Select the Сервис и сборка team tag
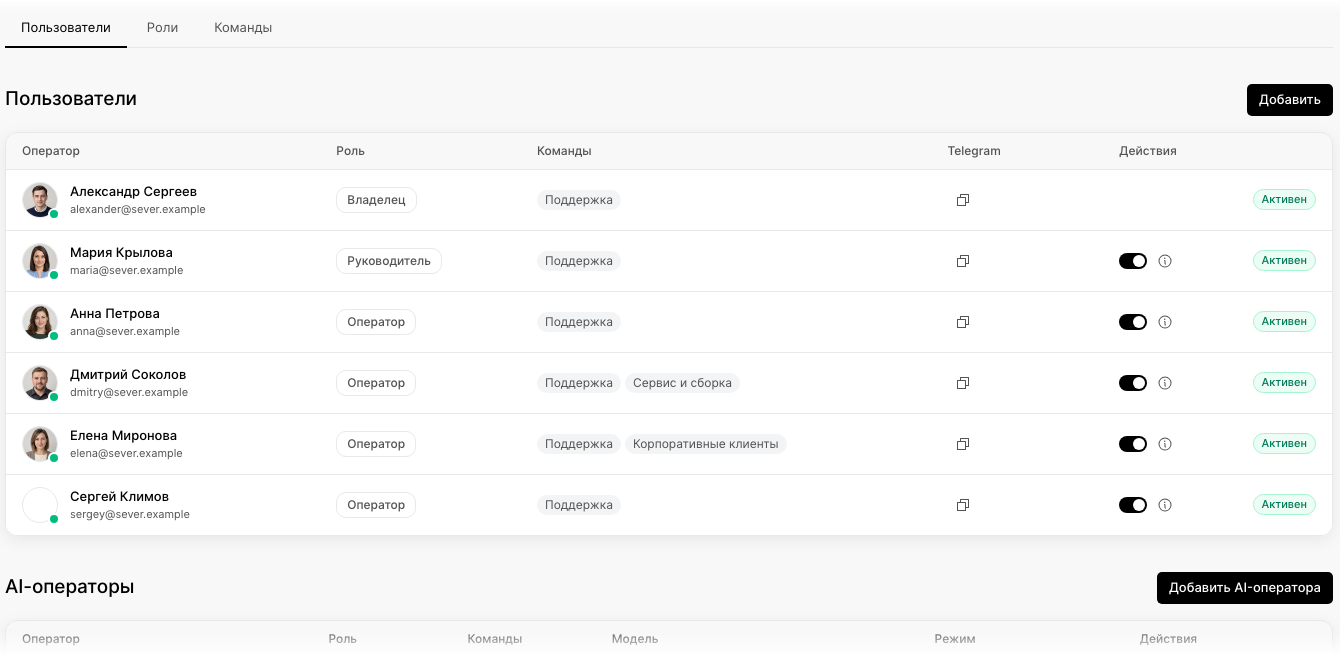 click(682, 383)
